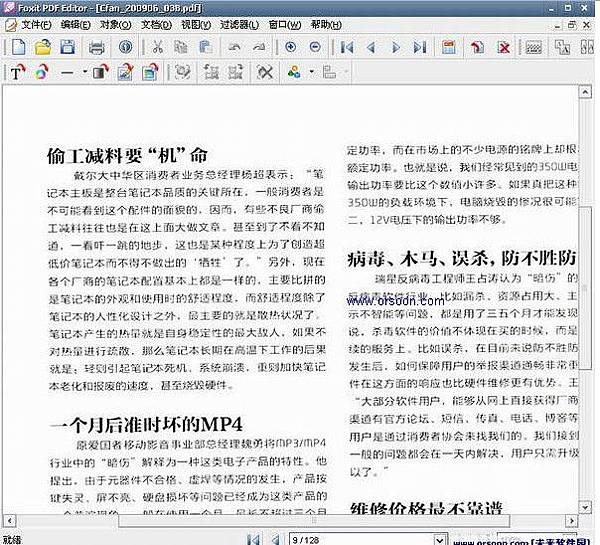
Task: Select the add graphic object tool
Action: [42, 72]
